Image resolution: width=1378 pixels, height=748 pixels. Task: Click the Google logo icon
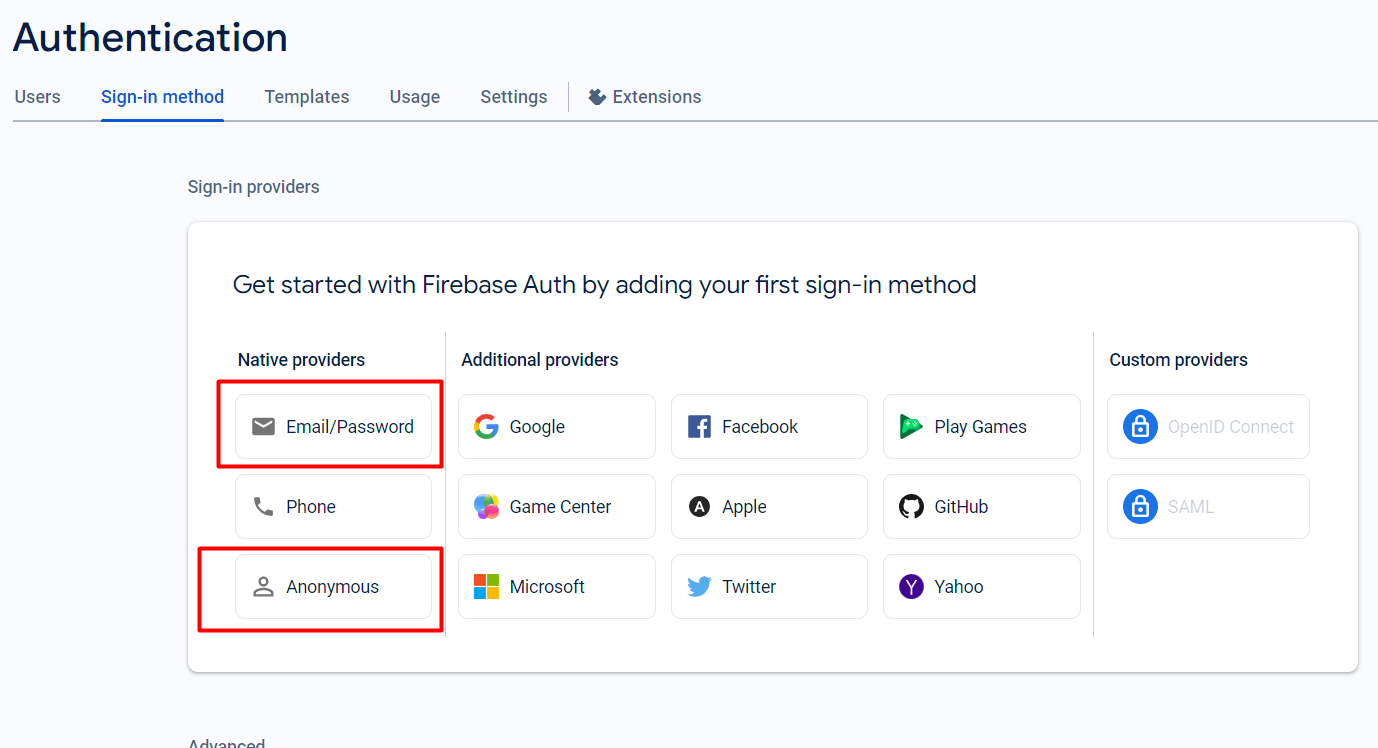tap(486, 427)
